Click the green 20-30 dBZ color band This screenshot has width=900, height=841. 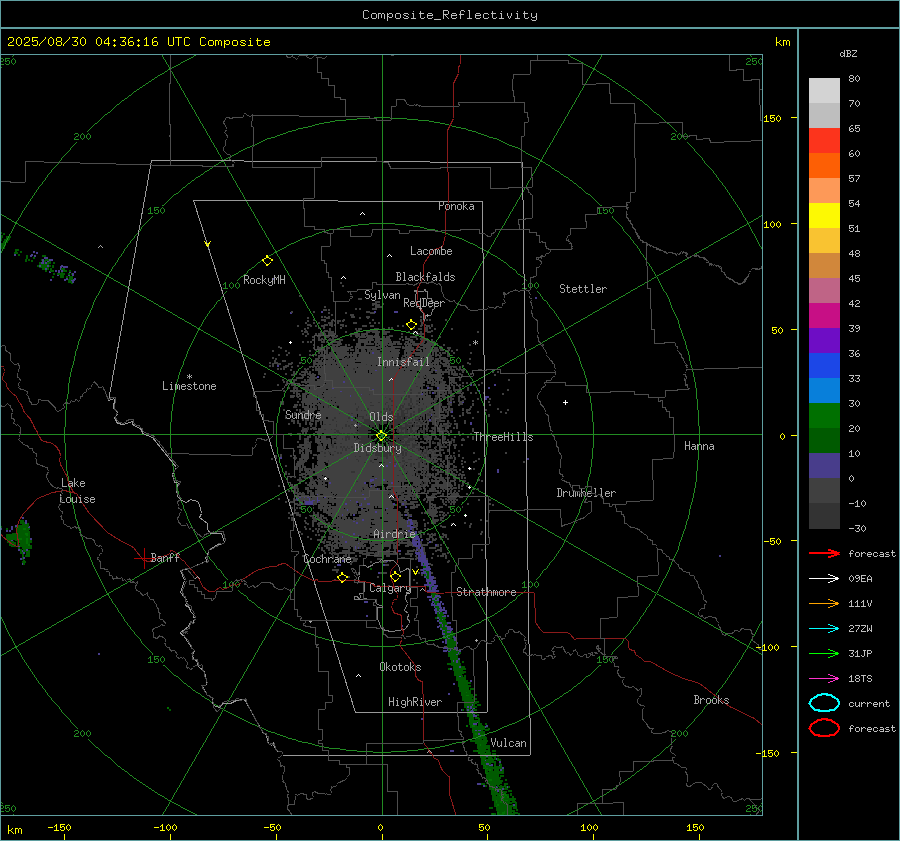[824, 416]
